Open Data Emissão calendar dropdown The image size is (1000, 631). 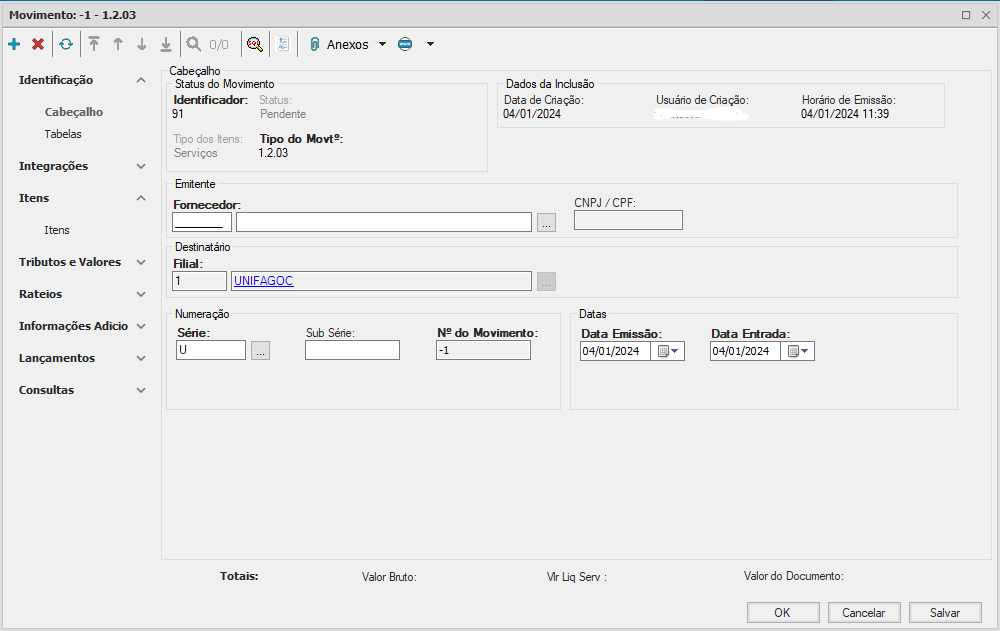(667, 351)
